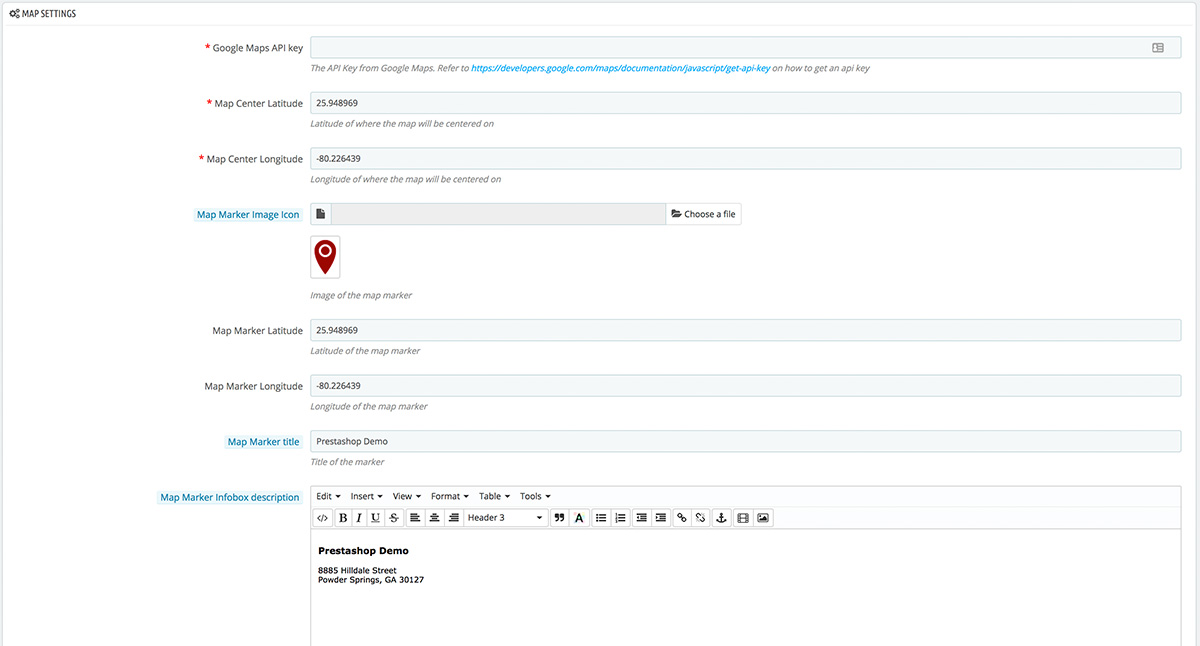Open the Tools menu in editor
The width and height of the screenshot is (1200, 646).
point(535,496)
